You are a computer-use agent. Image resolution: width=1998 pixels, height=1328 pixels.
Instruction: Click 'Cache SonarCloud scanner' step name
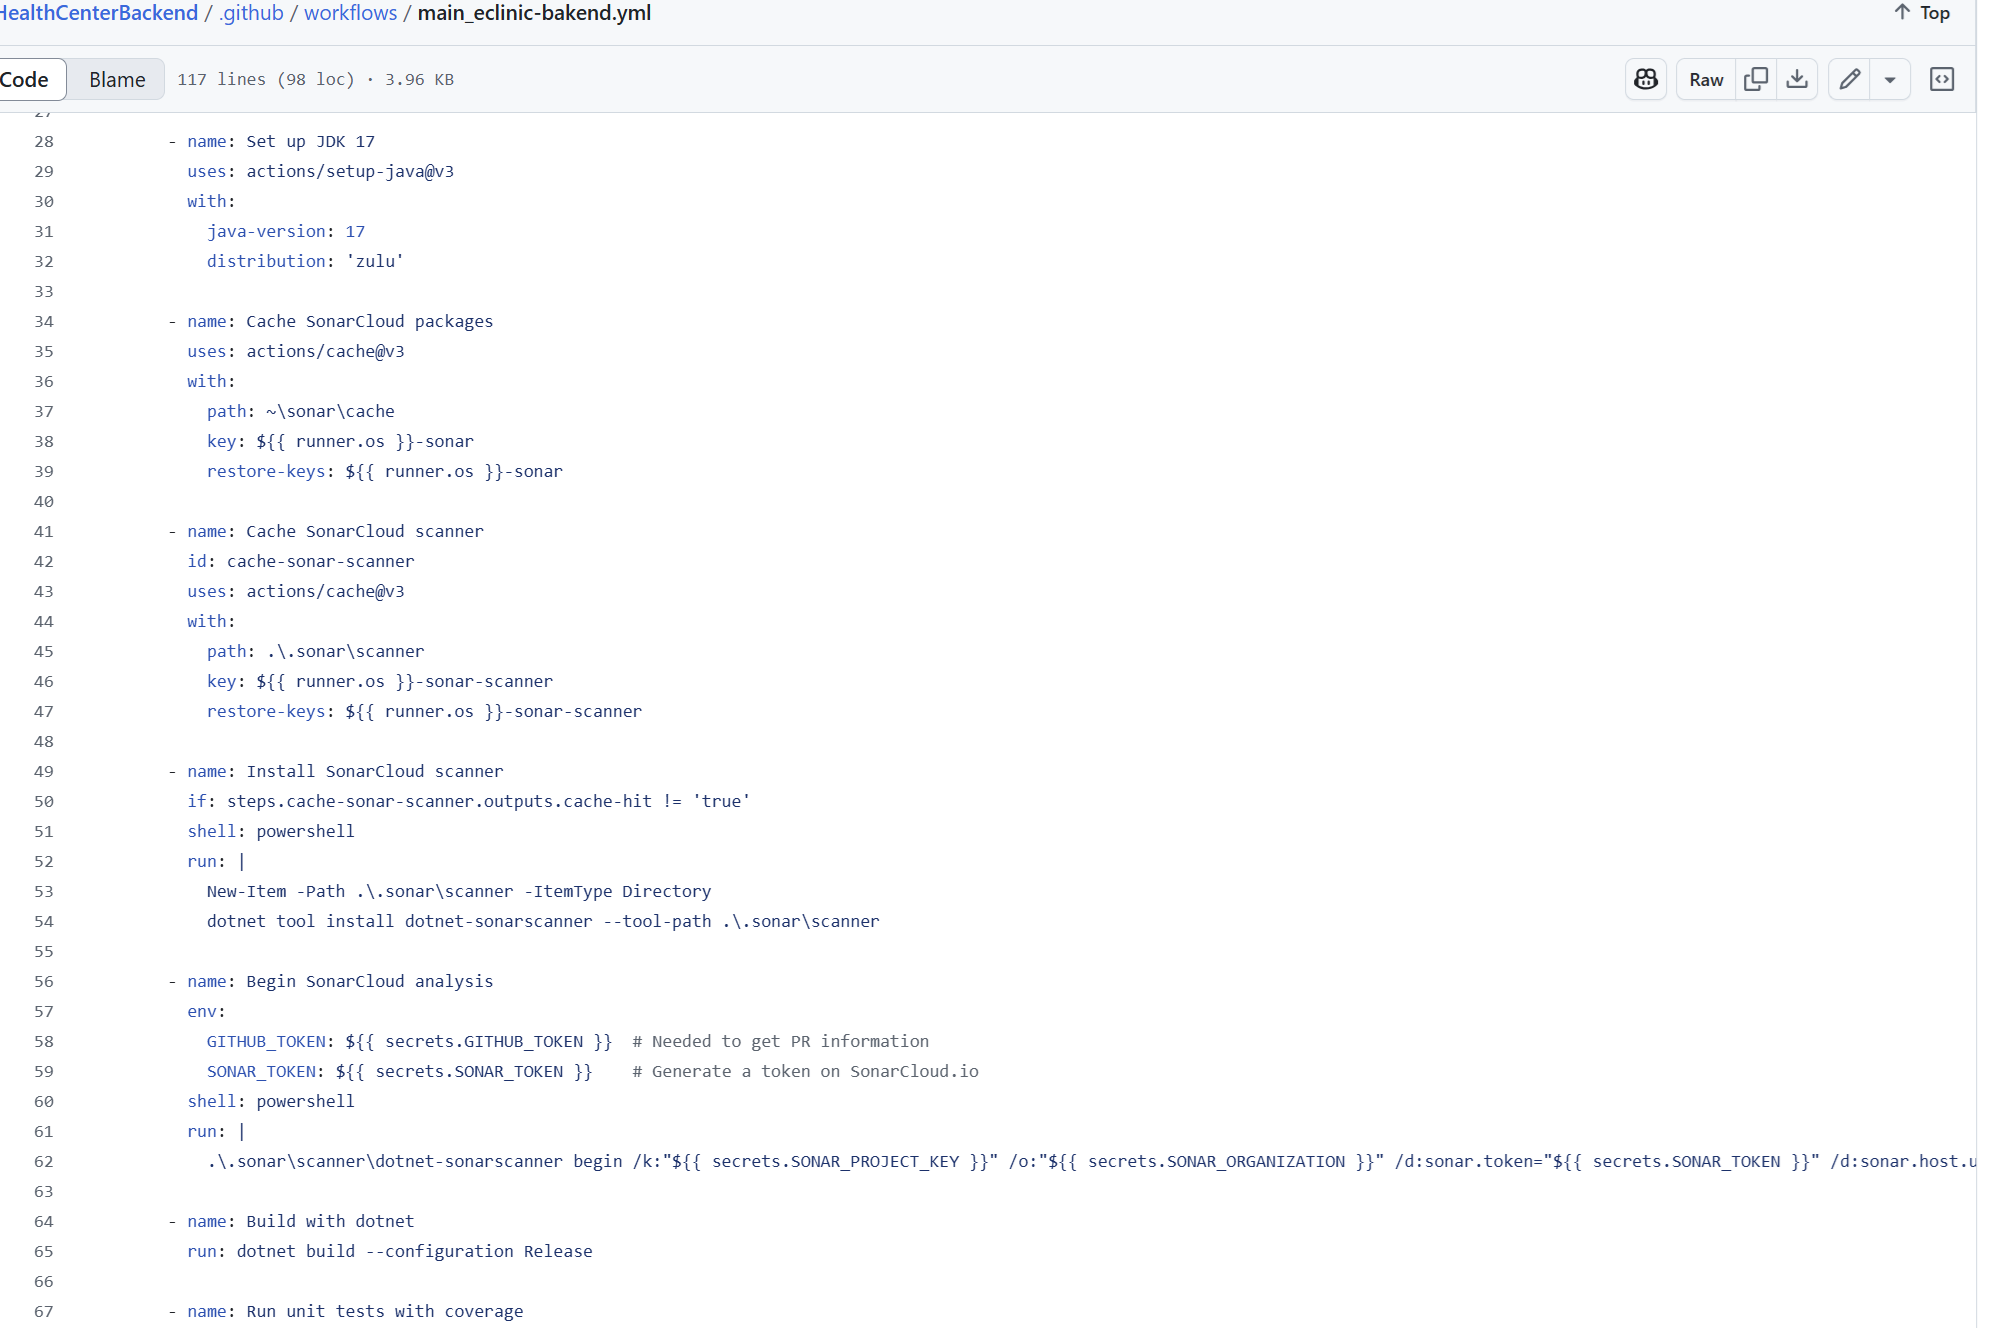[365, 531]
